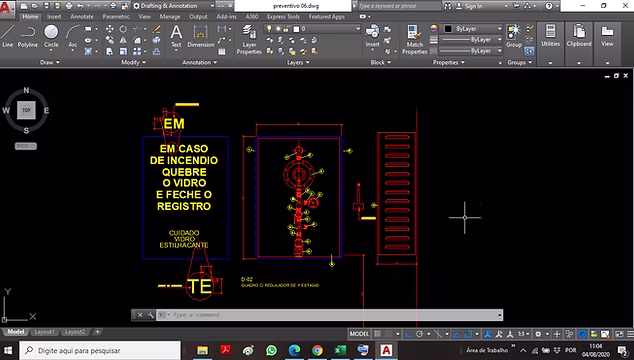Open Layer Properties manager
634x360 pixels.
(x=249, y=39)
